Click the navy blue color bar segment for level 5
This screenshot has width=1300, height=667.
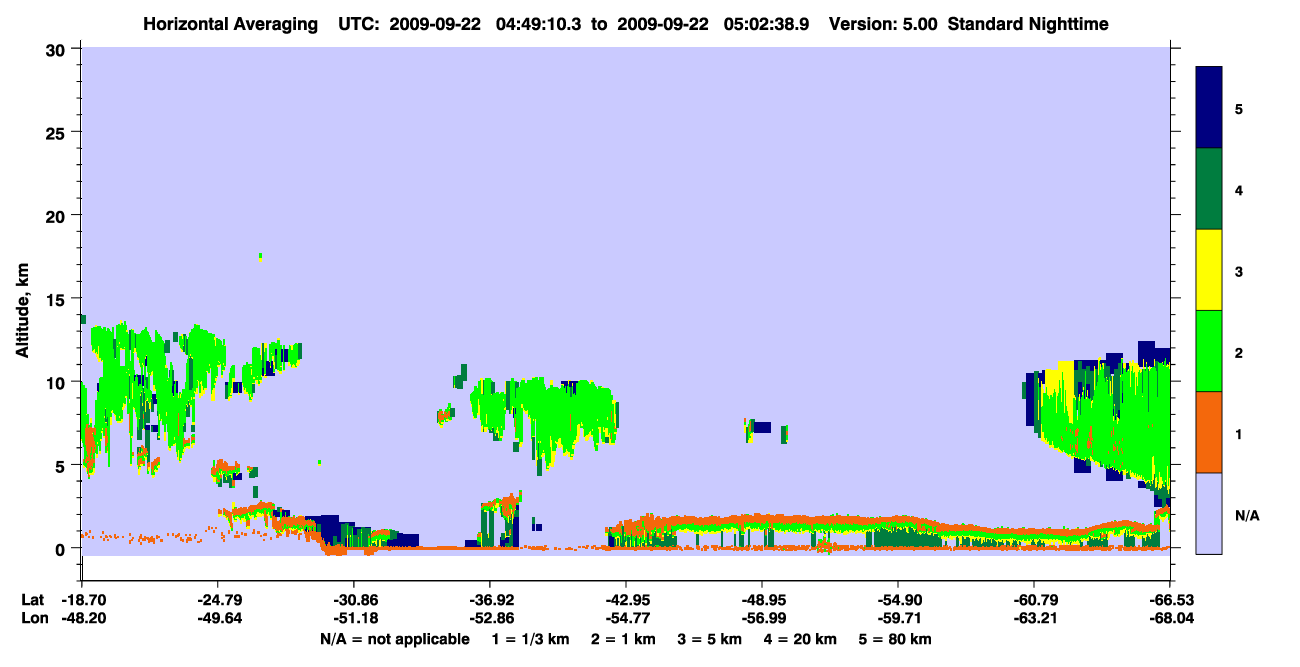pos(1209,108)
